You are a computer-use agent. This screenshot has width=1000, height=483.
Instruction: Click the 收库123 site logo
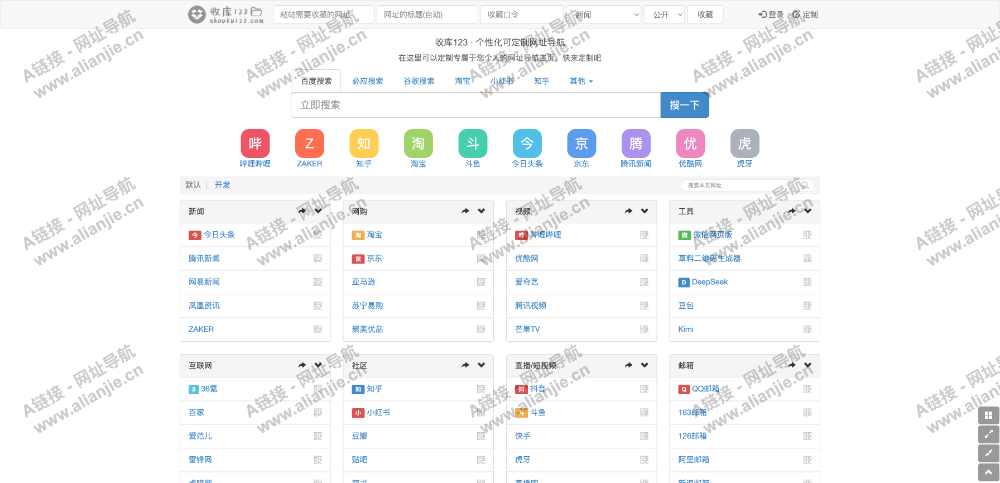[x=226, y=15]
